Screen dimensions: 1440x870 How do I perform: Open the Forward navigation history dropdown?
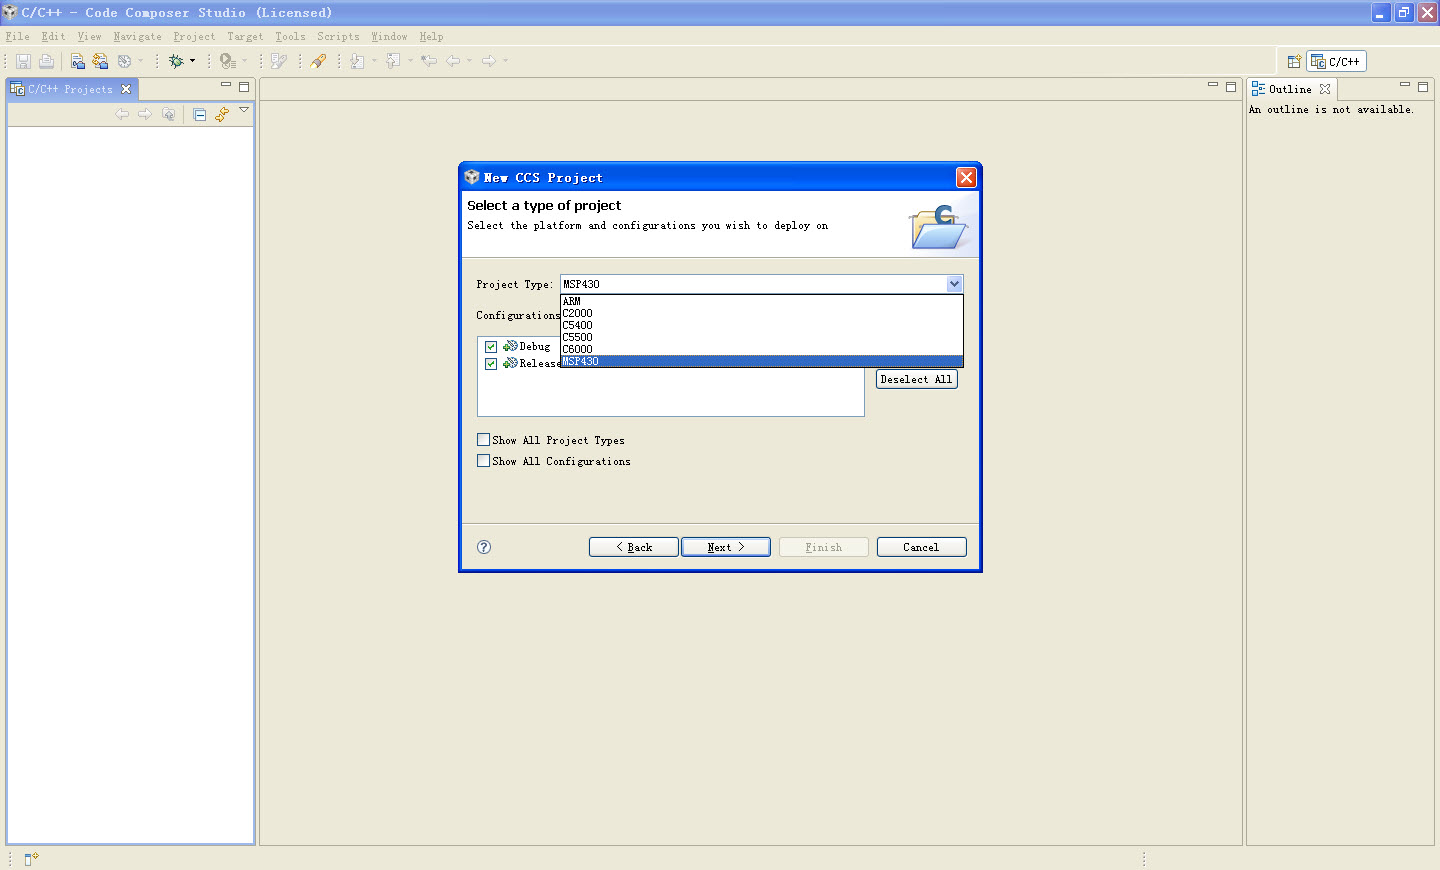[x=506, y=61]
